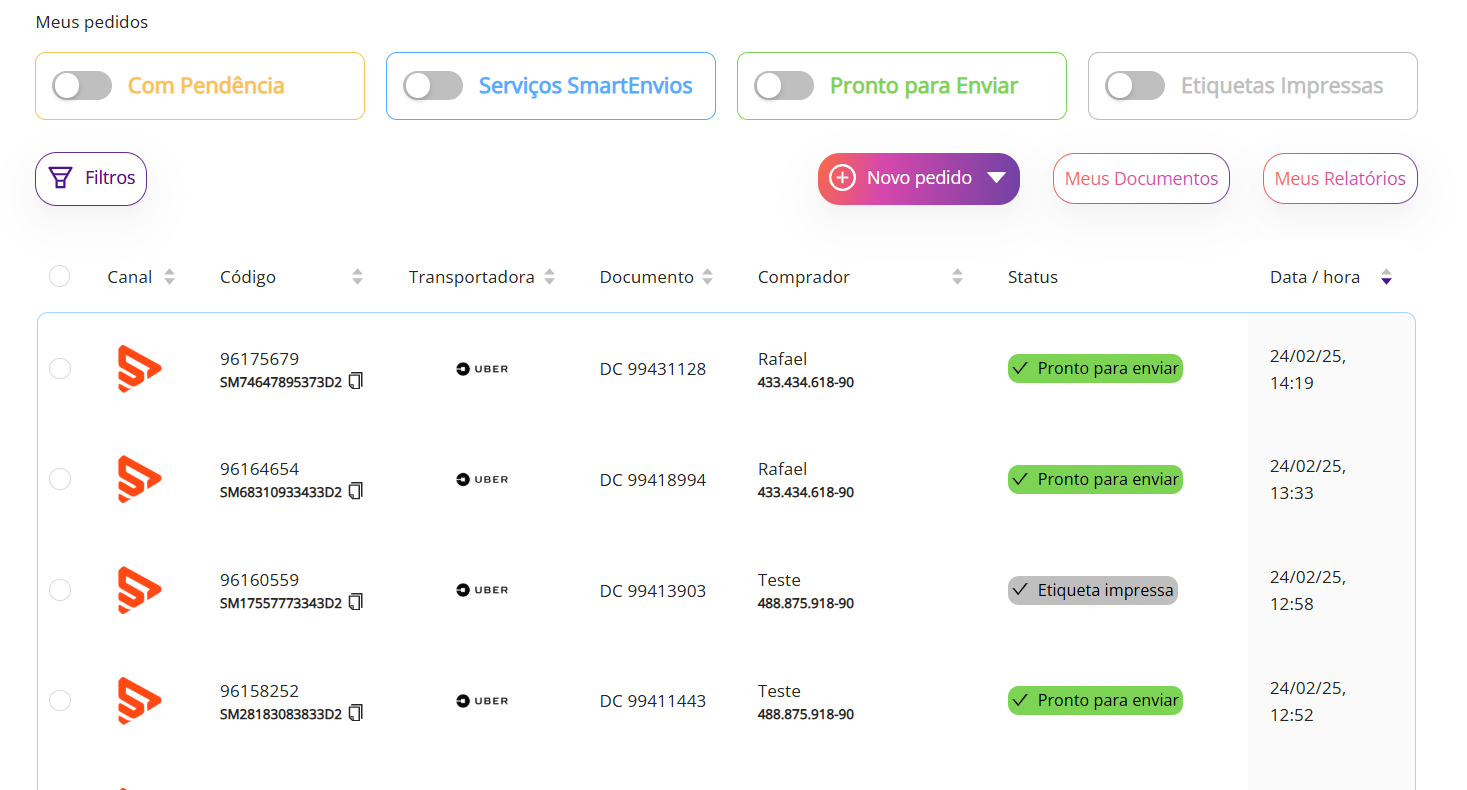Click document DC 99411443
1467x790 pixels.
(x=653, y=701)
